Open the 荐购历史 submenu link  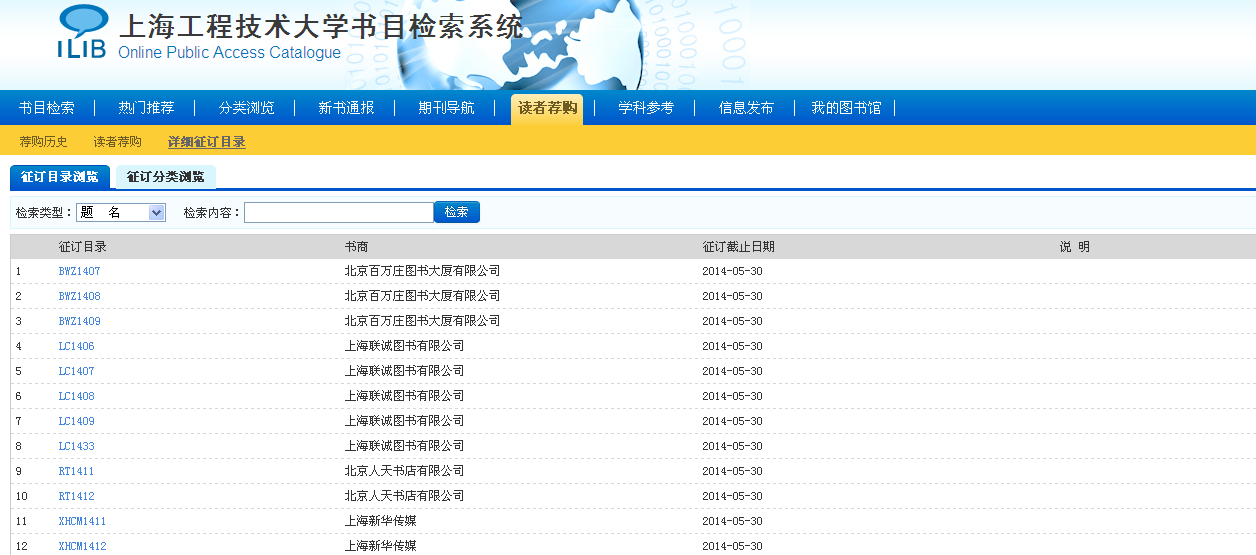tap(44, 142)
